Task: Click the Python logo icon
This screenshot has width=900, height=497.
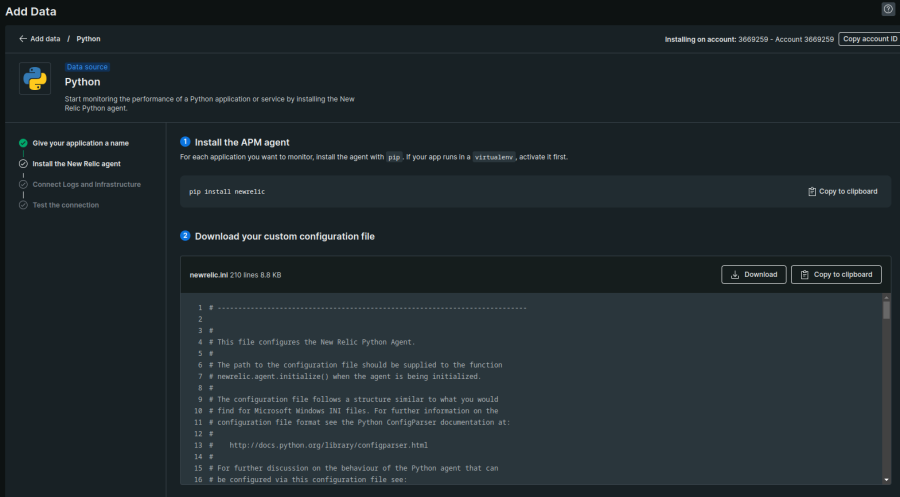Action: coord(35,79)
